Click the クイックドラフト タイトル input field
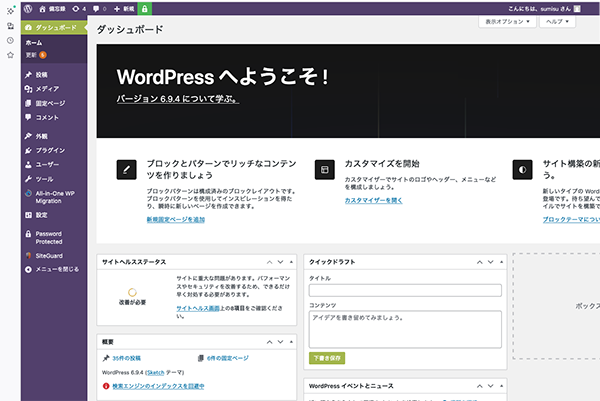Viewport: 600px width, 401px height. click(x=405, y=290)
